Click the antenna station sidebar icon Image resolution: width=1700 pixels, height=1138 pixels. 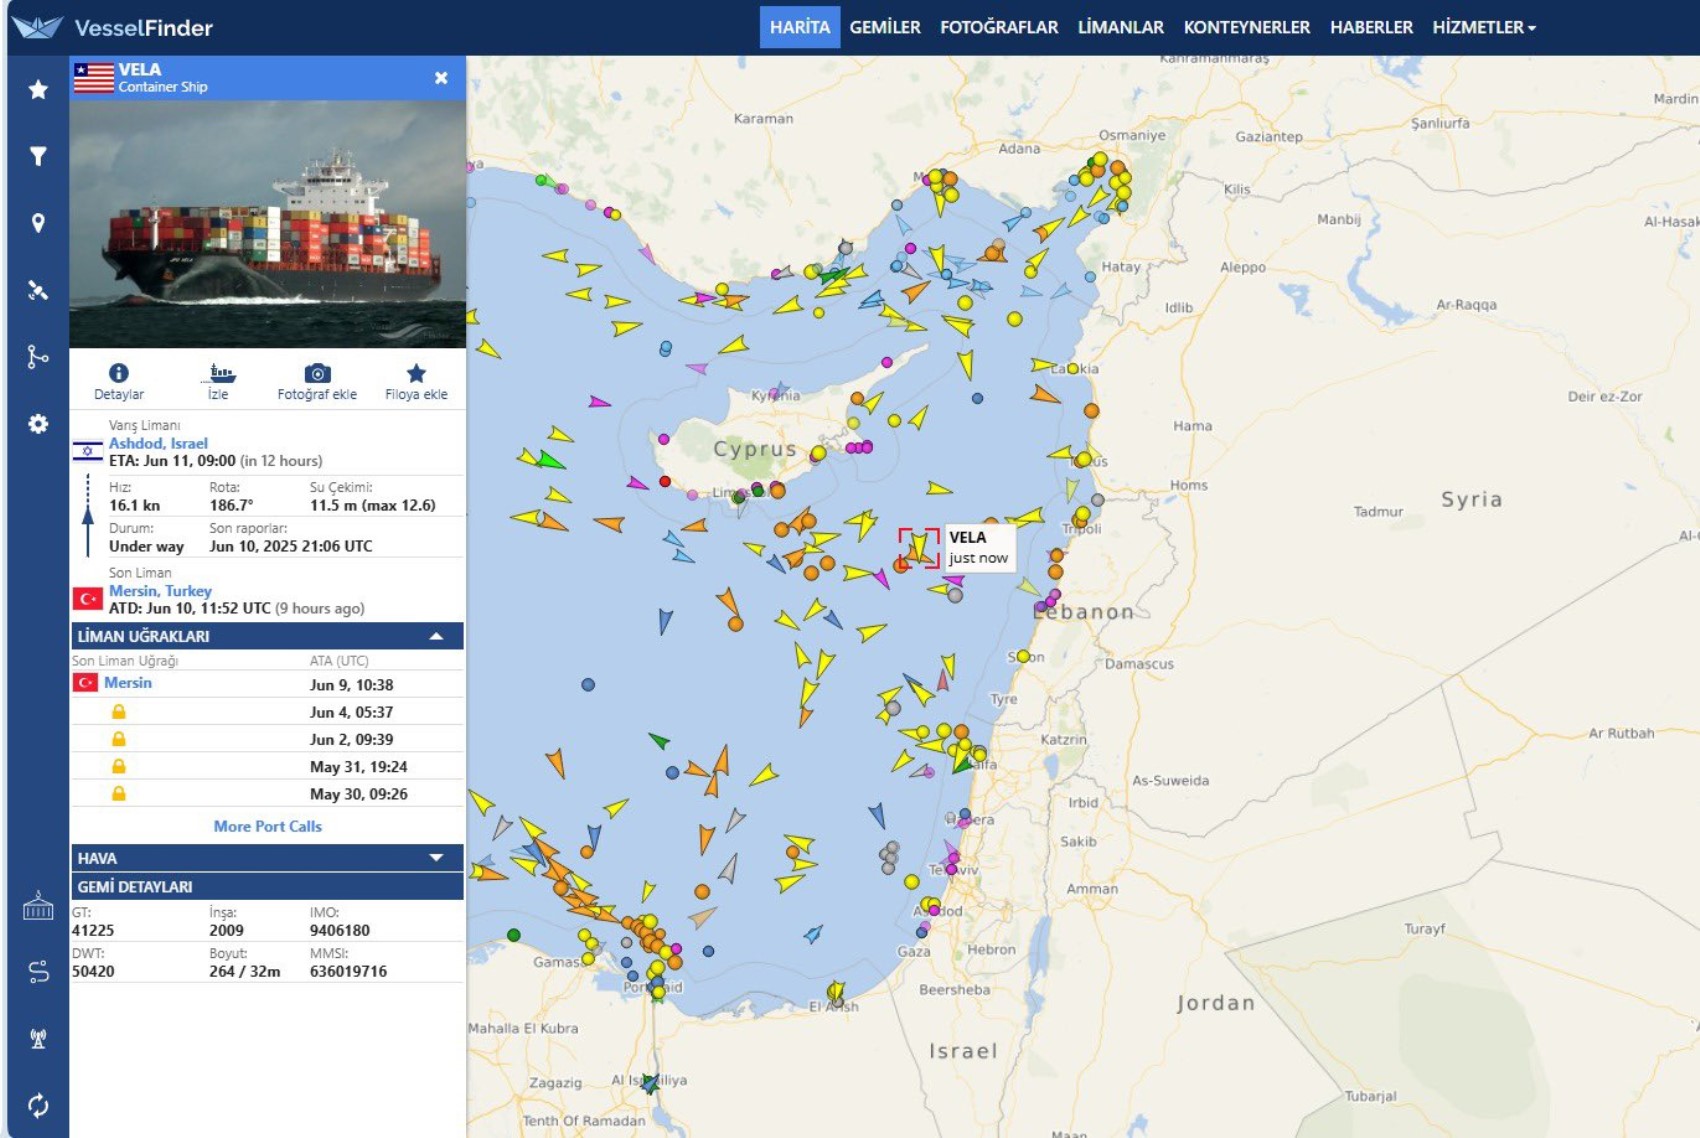[38, 1038]
